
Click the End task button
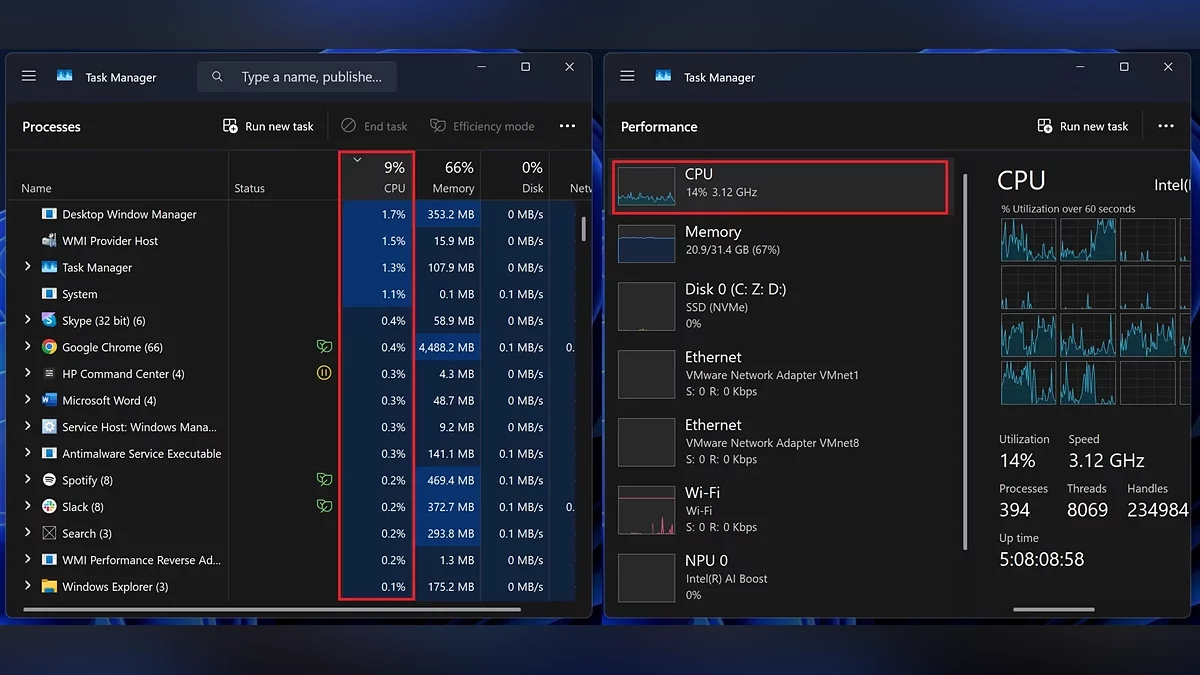(x=375, y=126)
